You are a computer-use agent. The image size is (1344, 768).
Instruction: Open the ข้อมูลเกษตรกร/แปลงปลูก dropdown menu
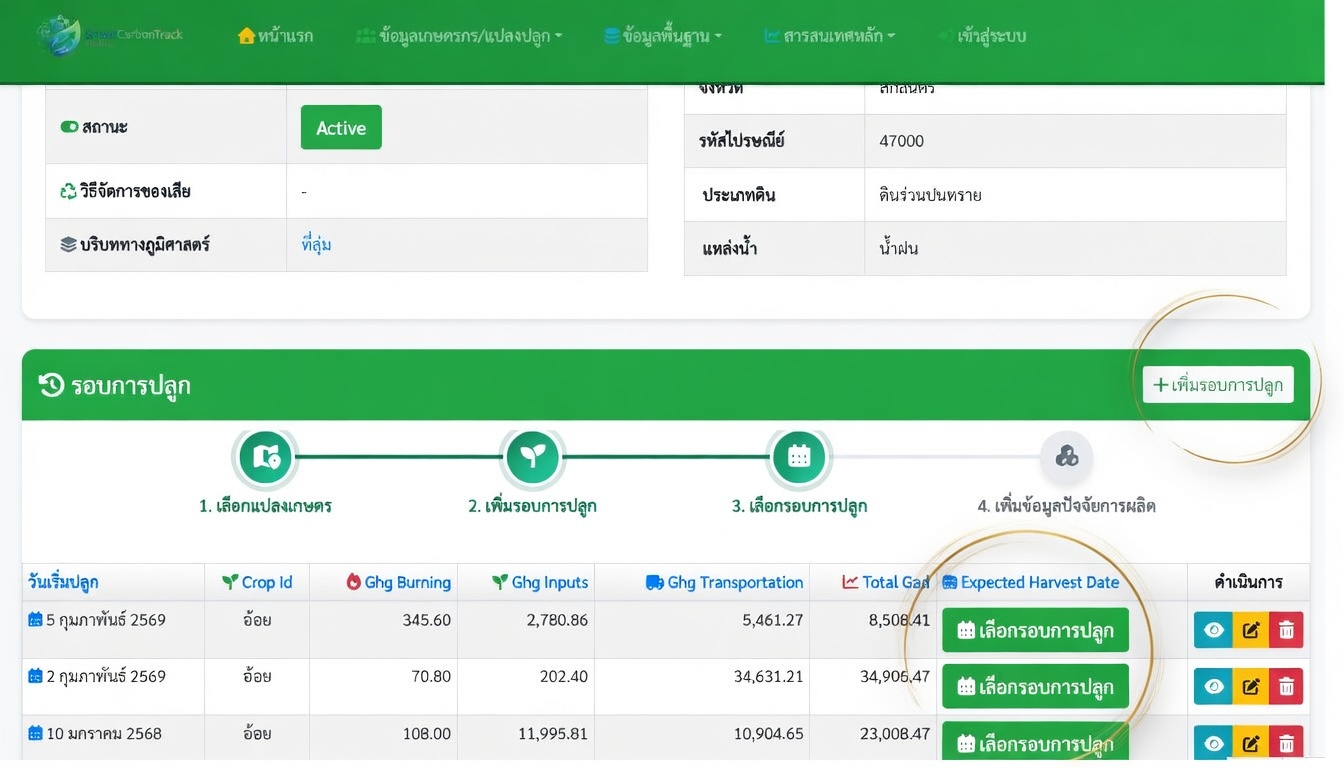(459, 36)
